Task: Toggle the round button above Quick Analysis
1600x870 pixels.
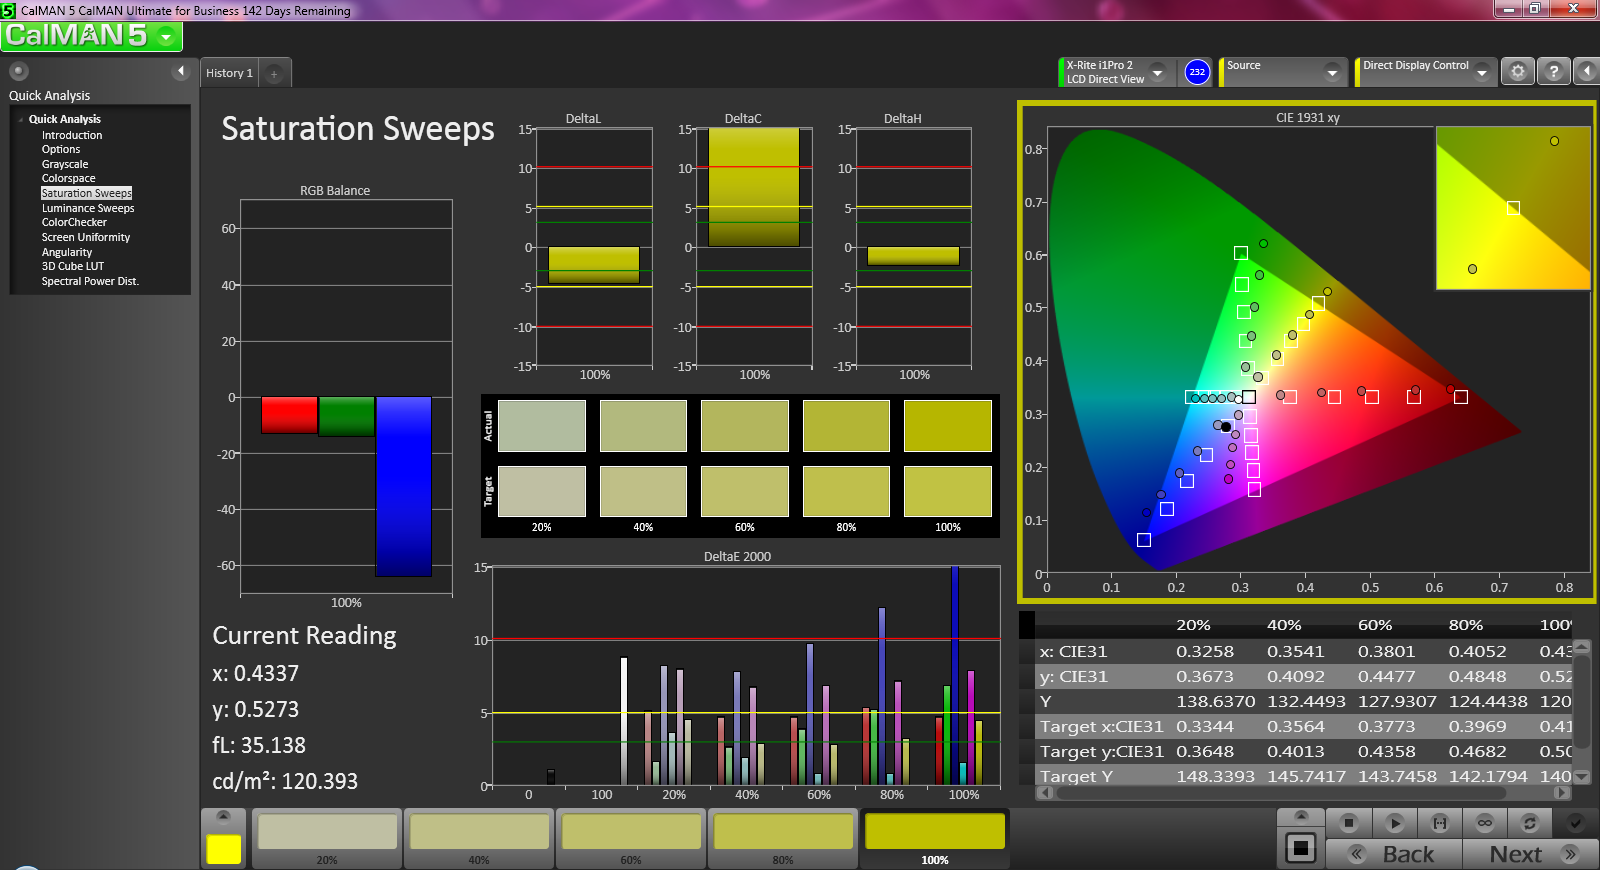Action: pos(18,71)
